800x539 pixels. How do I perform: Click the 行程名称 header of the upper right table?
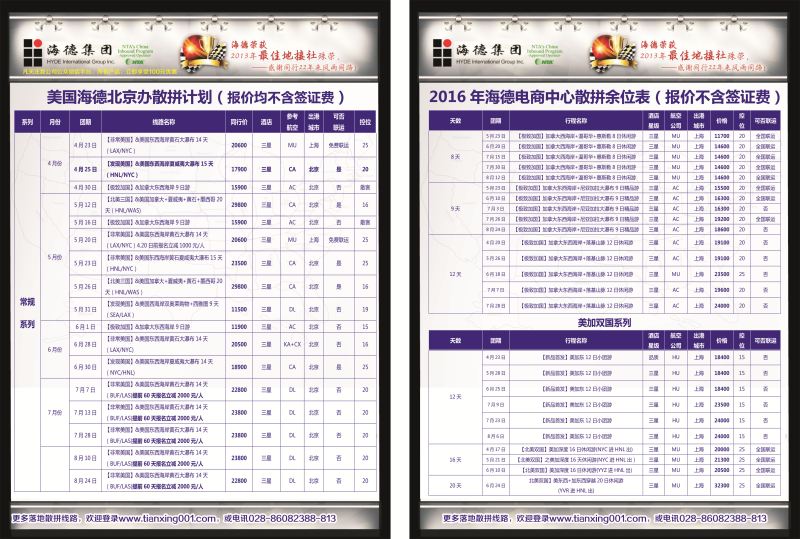(576, 121)
